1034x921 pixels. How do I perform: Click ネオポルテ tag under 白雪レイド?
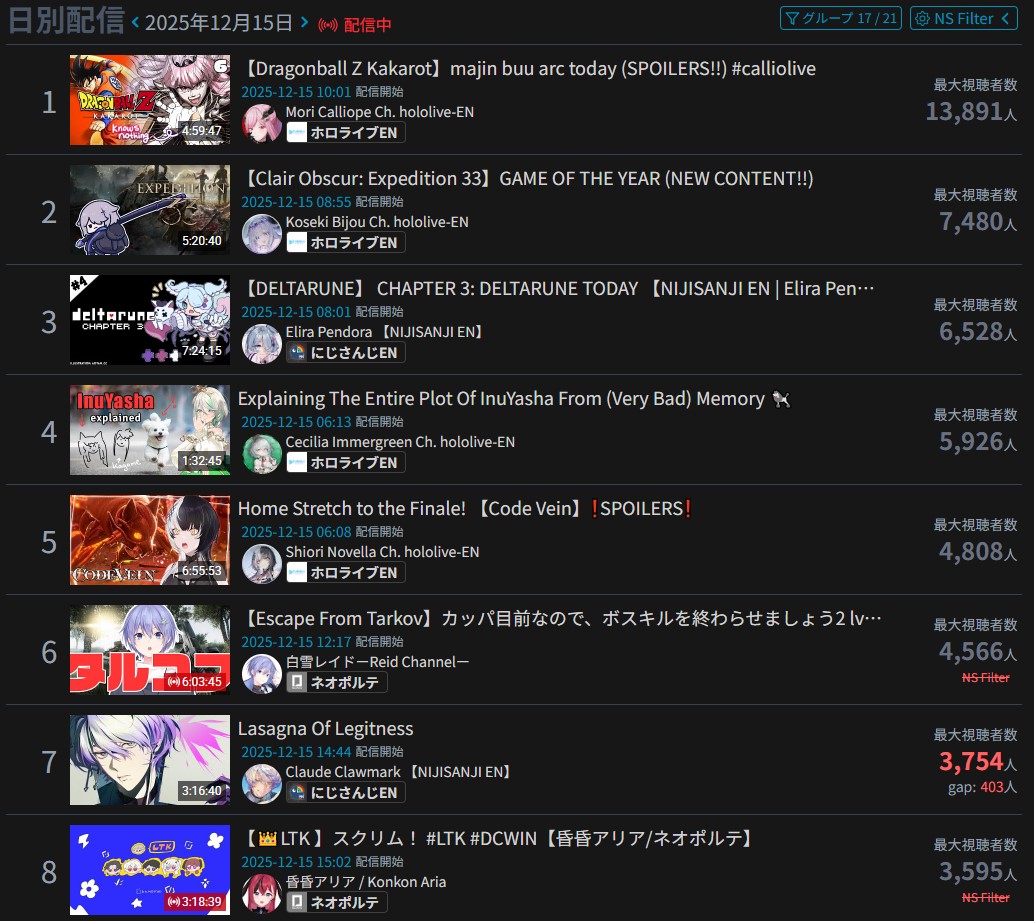(x=336, y=683)
